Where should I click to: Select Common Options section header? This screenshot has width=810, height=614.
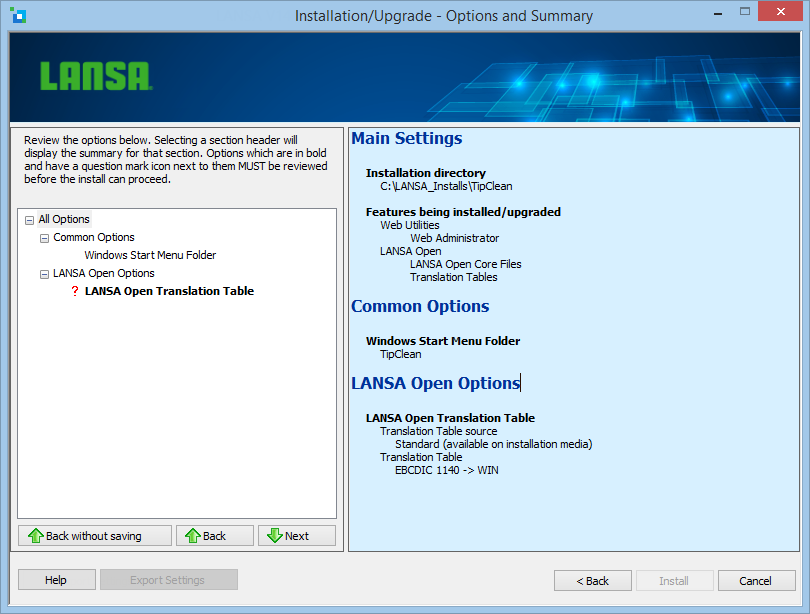[94, 238]
